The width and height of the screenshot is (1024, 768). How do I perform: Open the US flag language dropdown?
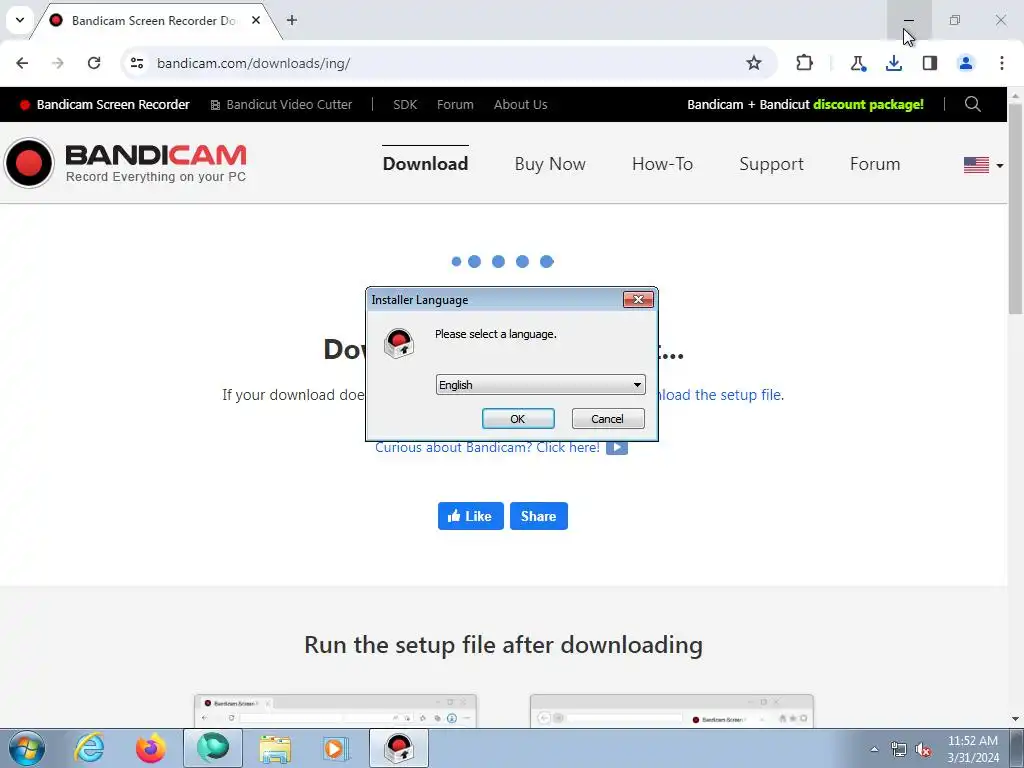tap(983, 165)
